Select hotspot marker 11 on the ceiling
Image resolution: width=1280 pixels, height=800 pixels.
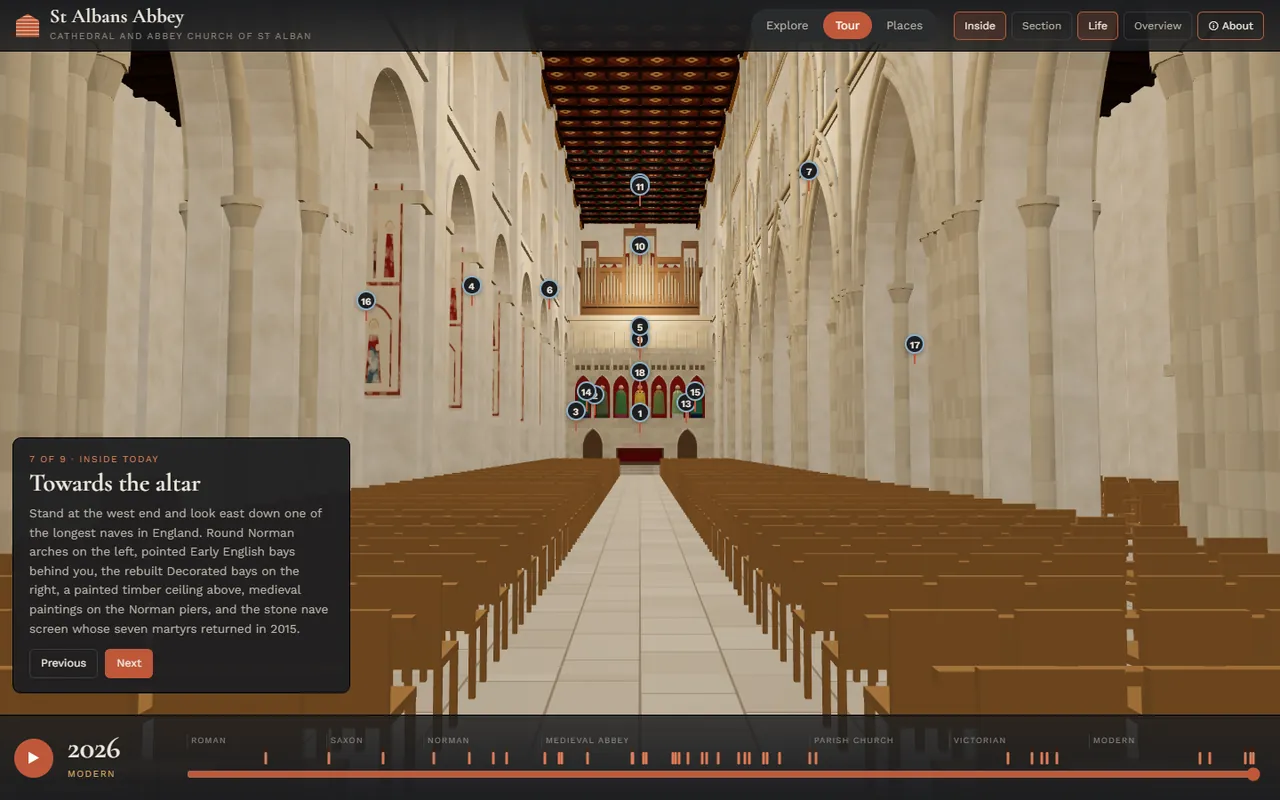[640, 187]
